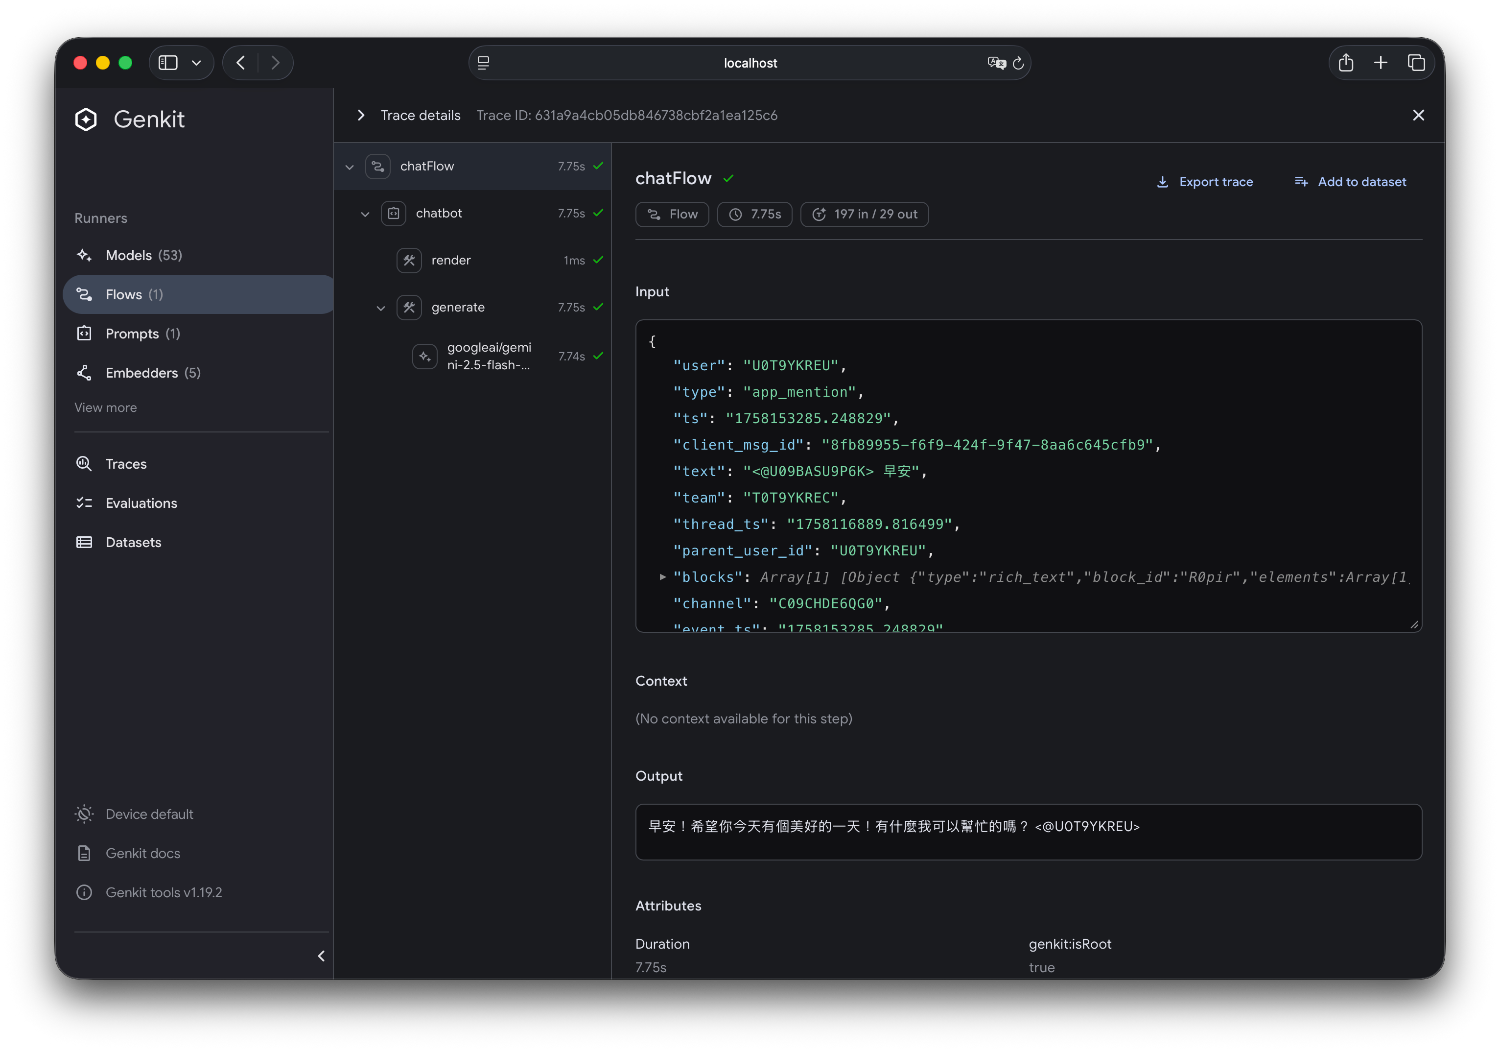Screen dimensions: 1500x1052
Task: Click the Safari sidebar toggle icon
Action: coord(168,63)
